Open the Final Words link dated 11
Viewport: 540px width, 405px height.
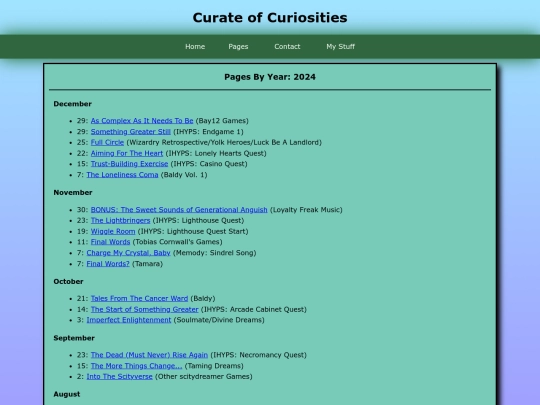111,242
